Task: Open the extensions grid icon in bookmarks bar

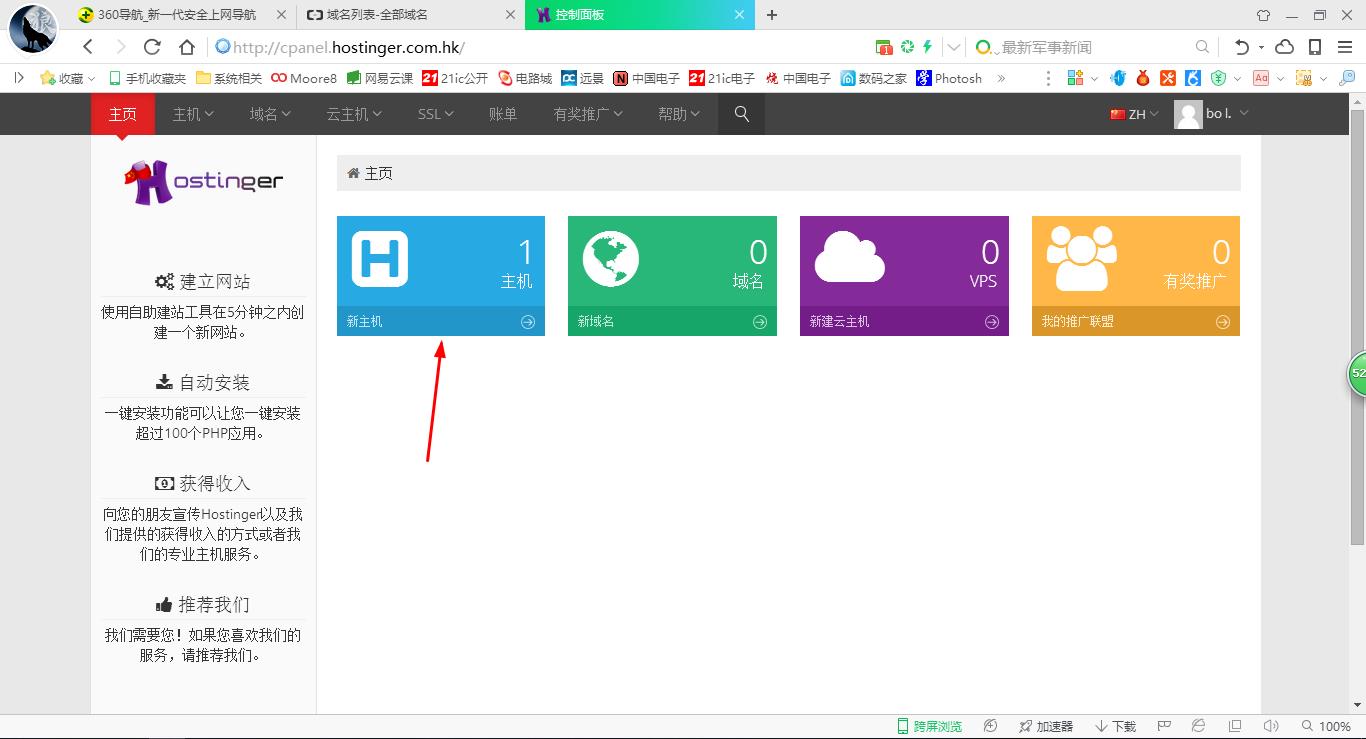Action: pos(1076,78)
